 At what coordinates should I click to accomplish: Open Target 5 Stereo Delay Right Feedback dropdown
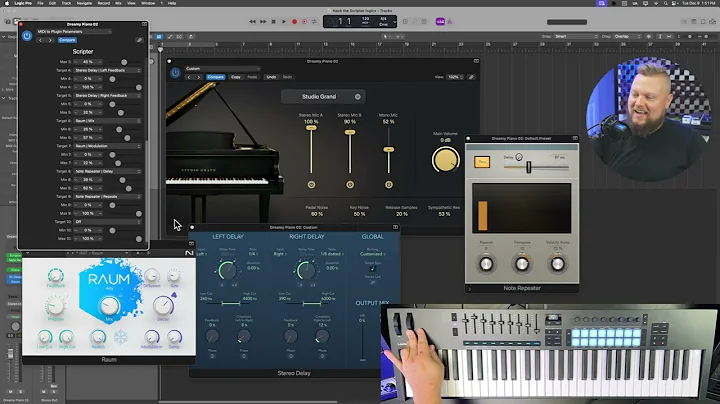click(107, 95)
